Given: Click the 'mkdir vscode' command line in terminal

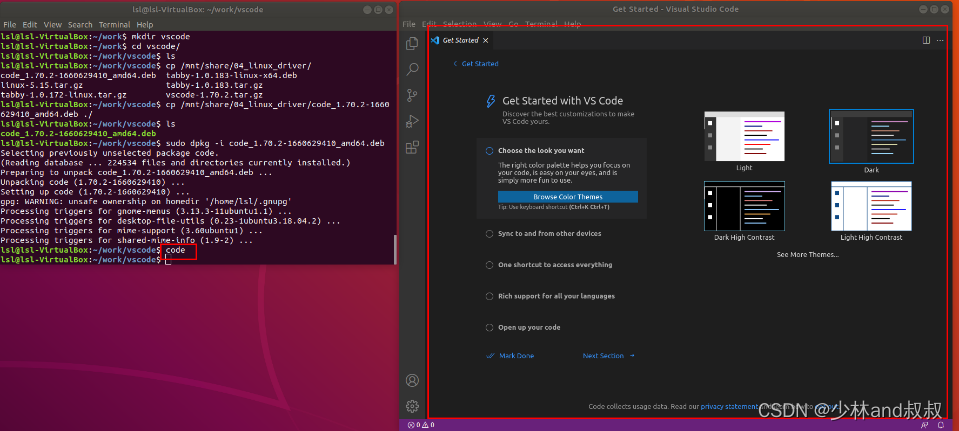Looking at the screenshot, I should 95,36.
